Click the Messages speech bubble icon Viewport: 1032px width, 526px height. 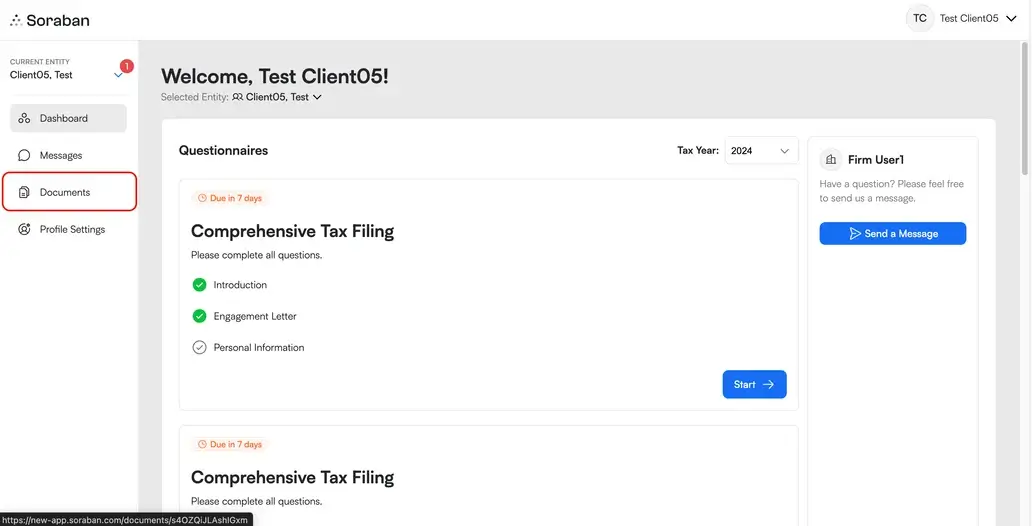point(24,155)
